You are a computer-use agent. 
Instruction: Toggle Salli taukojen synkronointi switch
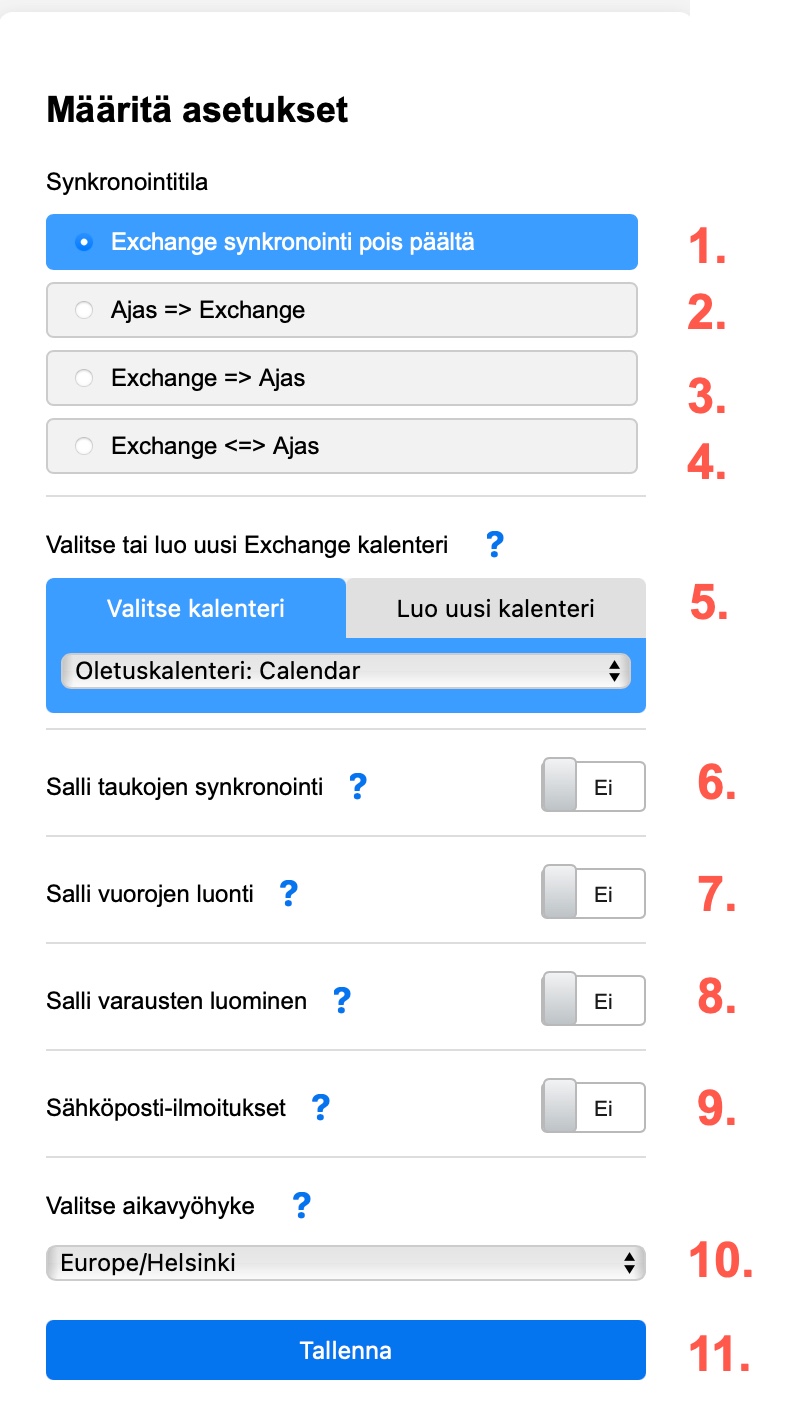pyautogui.click(x=593, y=787)
